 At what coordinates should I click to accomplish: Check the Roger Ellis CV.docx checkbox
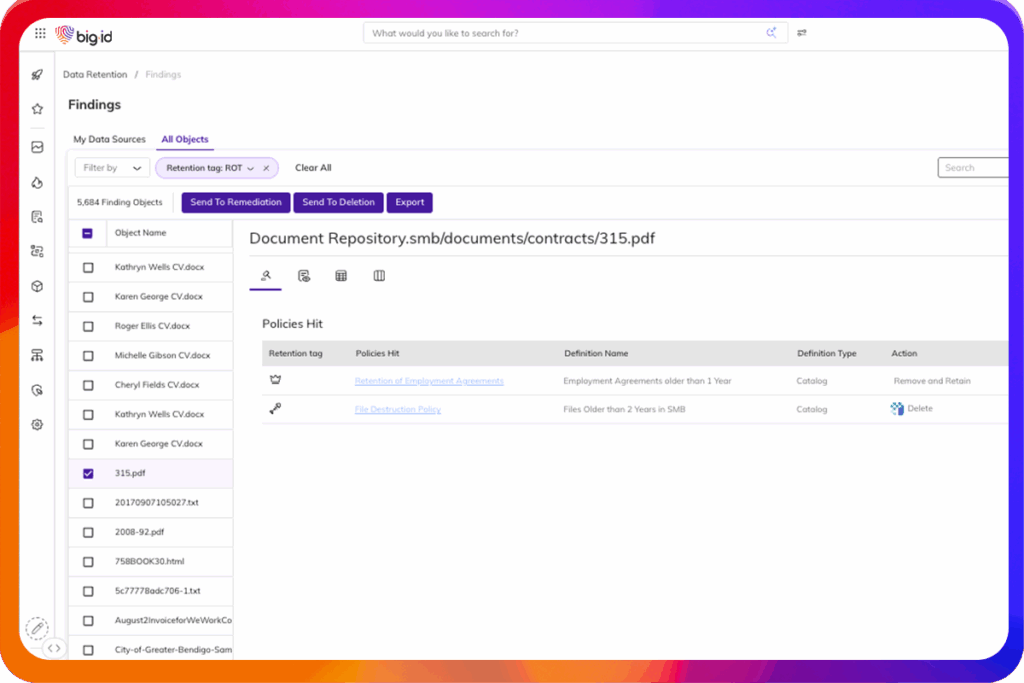[x=88, y=326]
